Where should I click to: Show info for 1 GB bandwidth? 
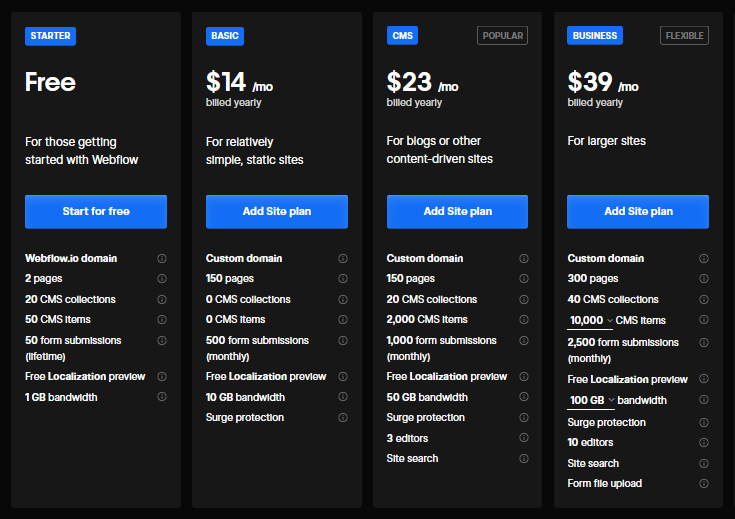162,397
